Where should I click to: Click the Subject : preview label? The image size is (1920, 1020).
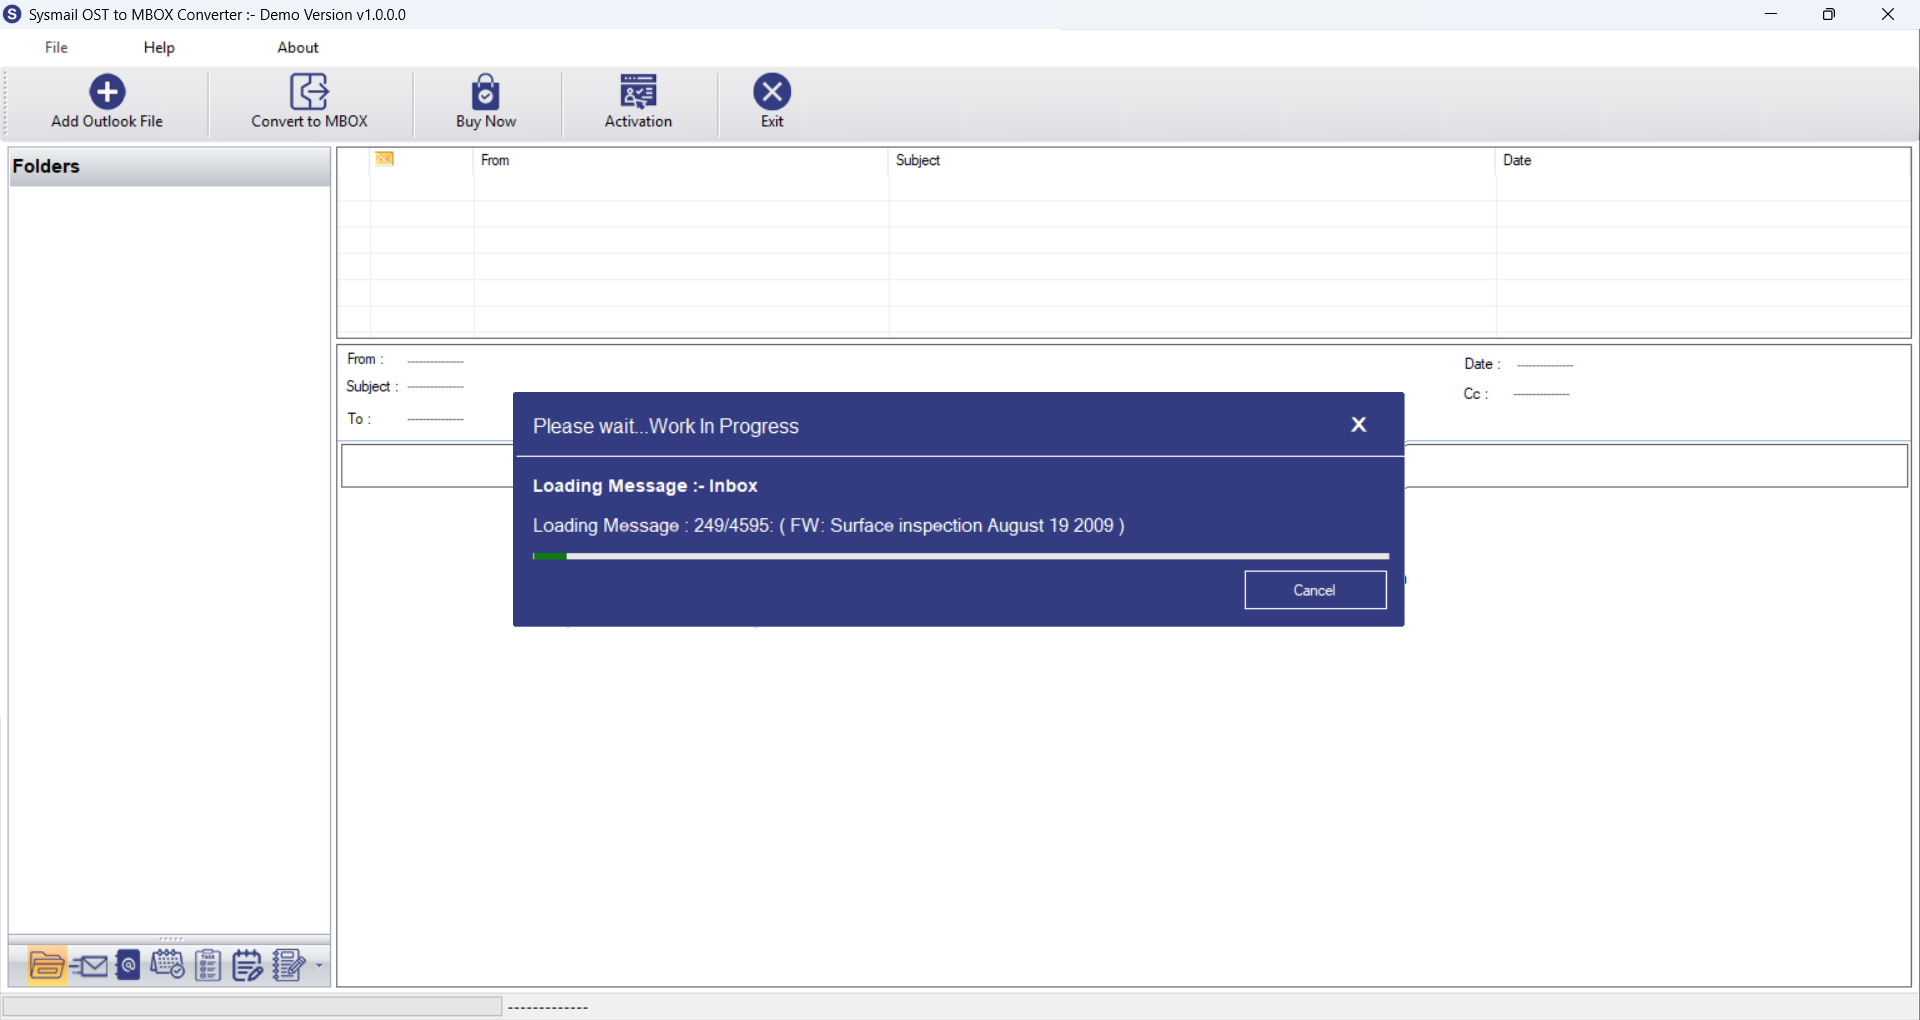click(372, 387)
